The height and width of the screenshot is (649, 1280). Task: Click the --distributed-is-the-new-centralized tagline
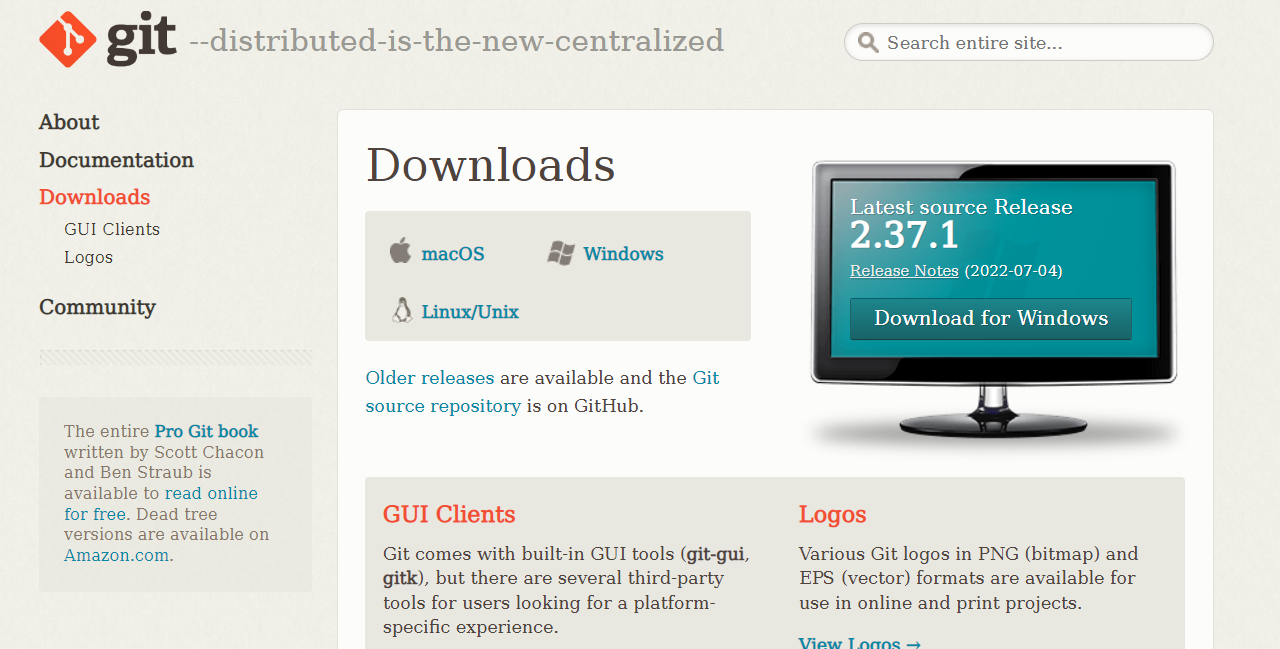[456, 41]
